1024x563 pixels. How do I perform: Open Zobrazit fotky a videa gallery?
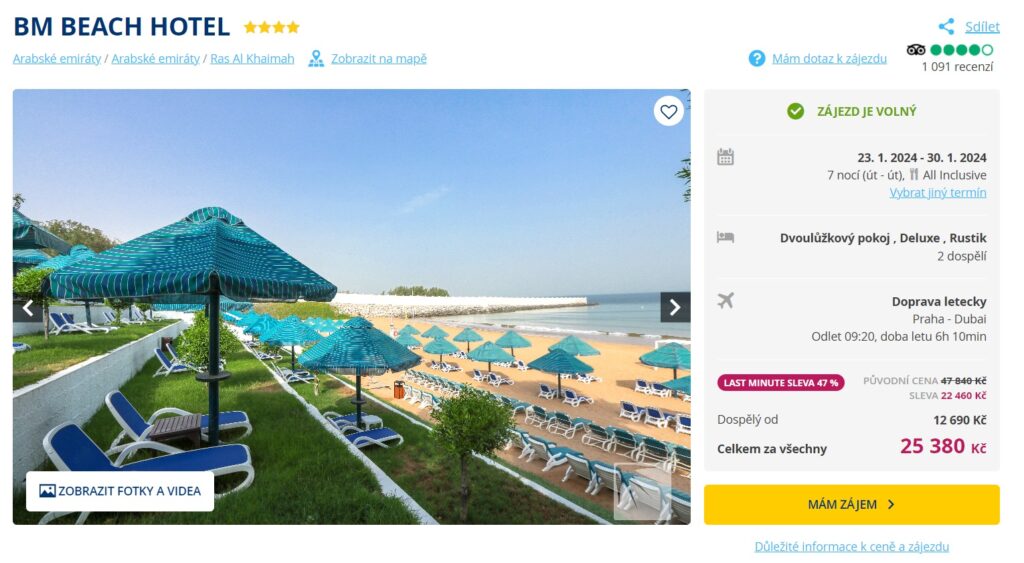[x=120, y=491]
